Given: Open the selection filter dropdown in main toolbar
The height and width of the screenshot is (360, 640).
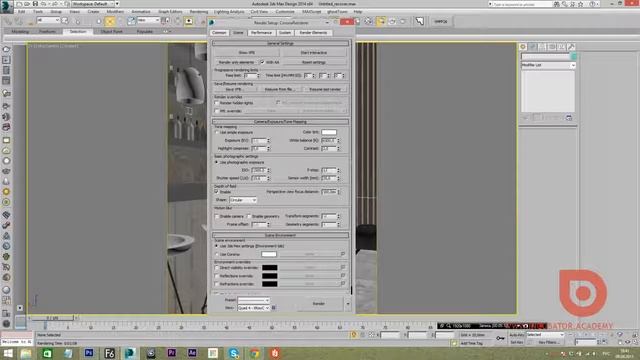Looking at the screenshot, I should 47,20.
